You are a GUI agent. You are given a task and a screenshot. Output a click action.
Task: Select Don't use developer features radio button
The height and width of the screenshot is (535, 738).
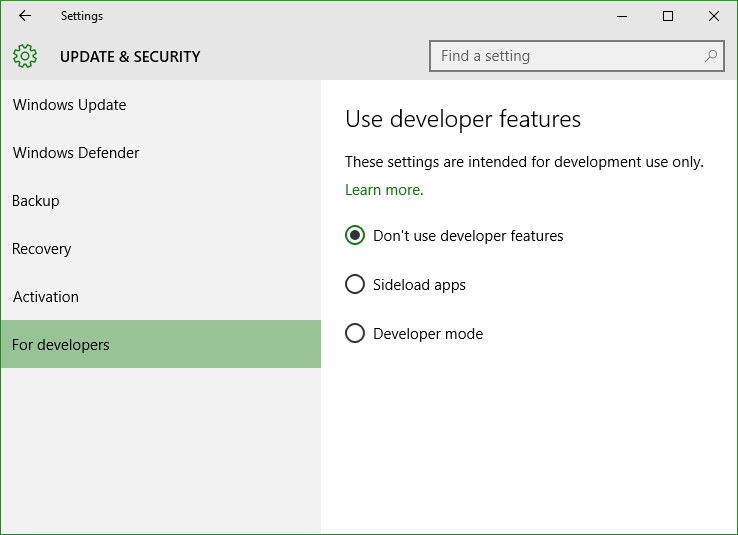(355, 235)
